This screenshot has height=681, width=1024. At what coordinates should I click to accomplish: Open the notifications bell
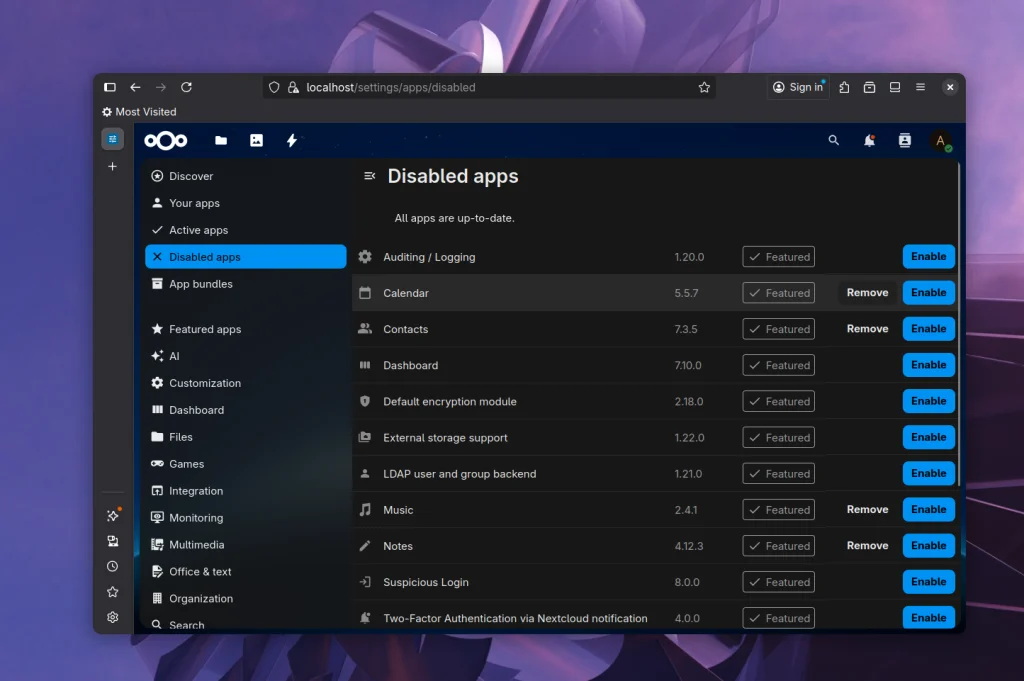(x=869, y=141)
